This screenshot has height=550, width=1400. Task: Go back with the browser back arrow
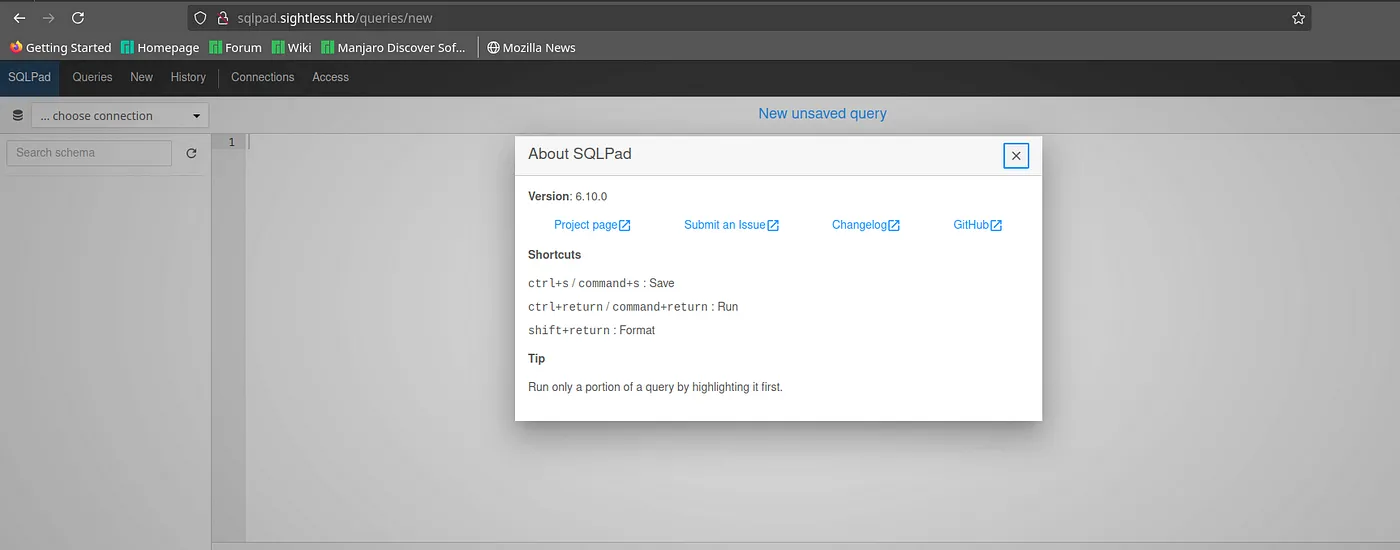19,18
